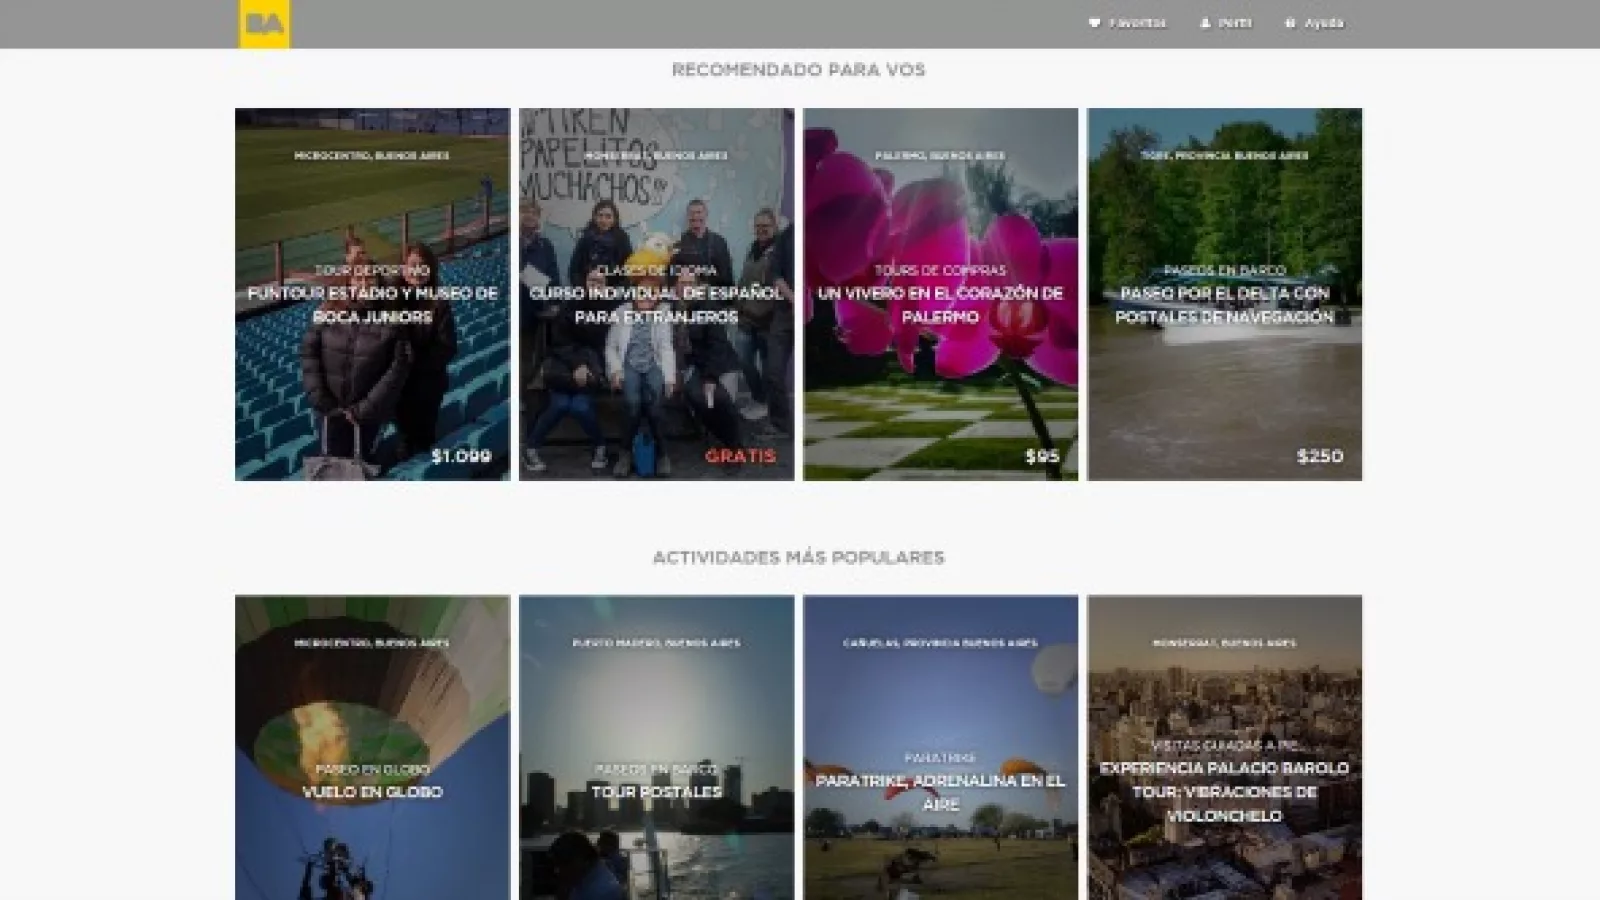Click the help icon beside Ayuda
This screenshot has height=900, width=1600.
tap(1290, 23)
